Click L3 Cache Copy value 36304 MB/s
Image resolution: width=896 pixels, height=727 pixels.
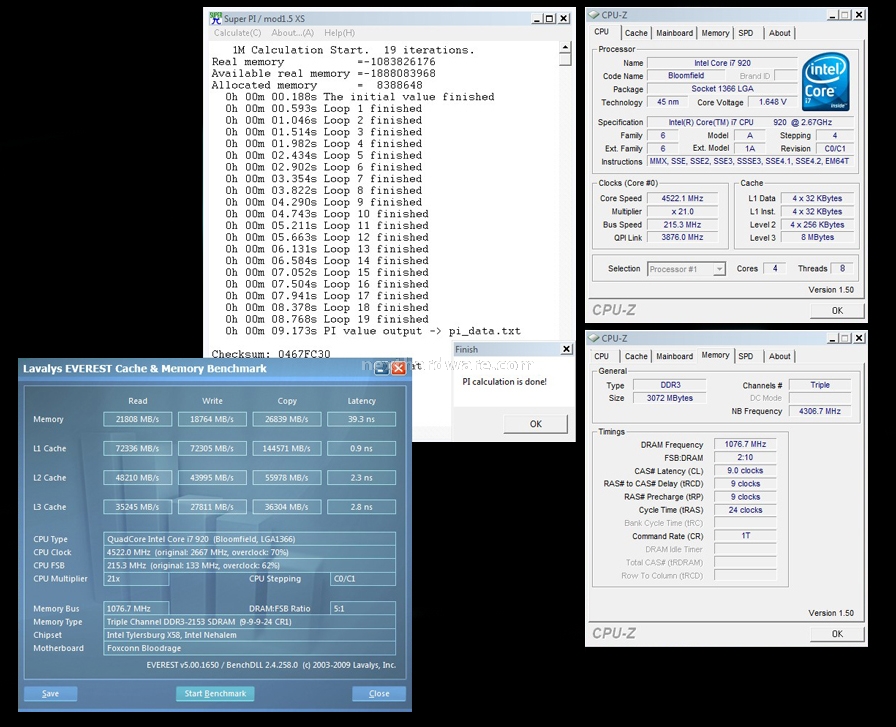pos(287,507)
